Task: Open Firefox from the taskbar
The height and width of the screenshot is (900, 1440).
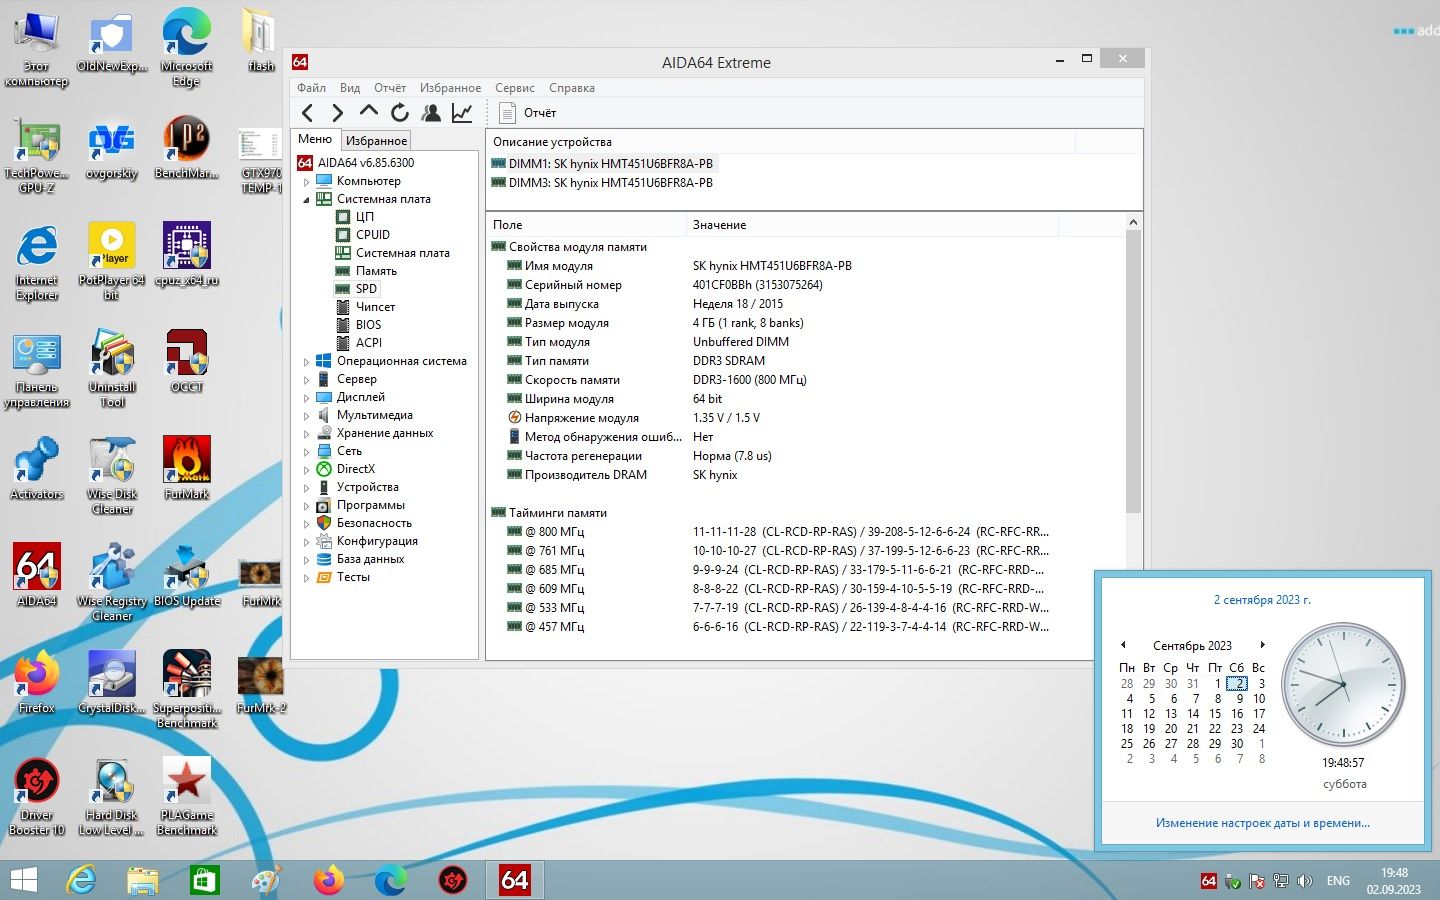Action: [328, 880]
